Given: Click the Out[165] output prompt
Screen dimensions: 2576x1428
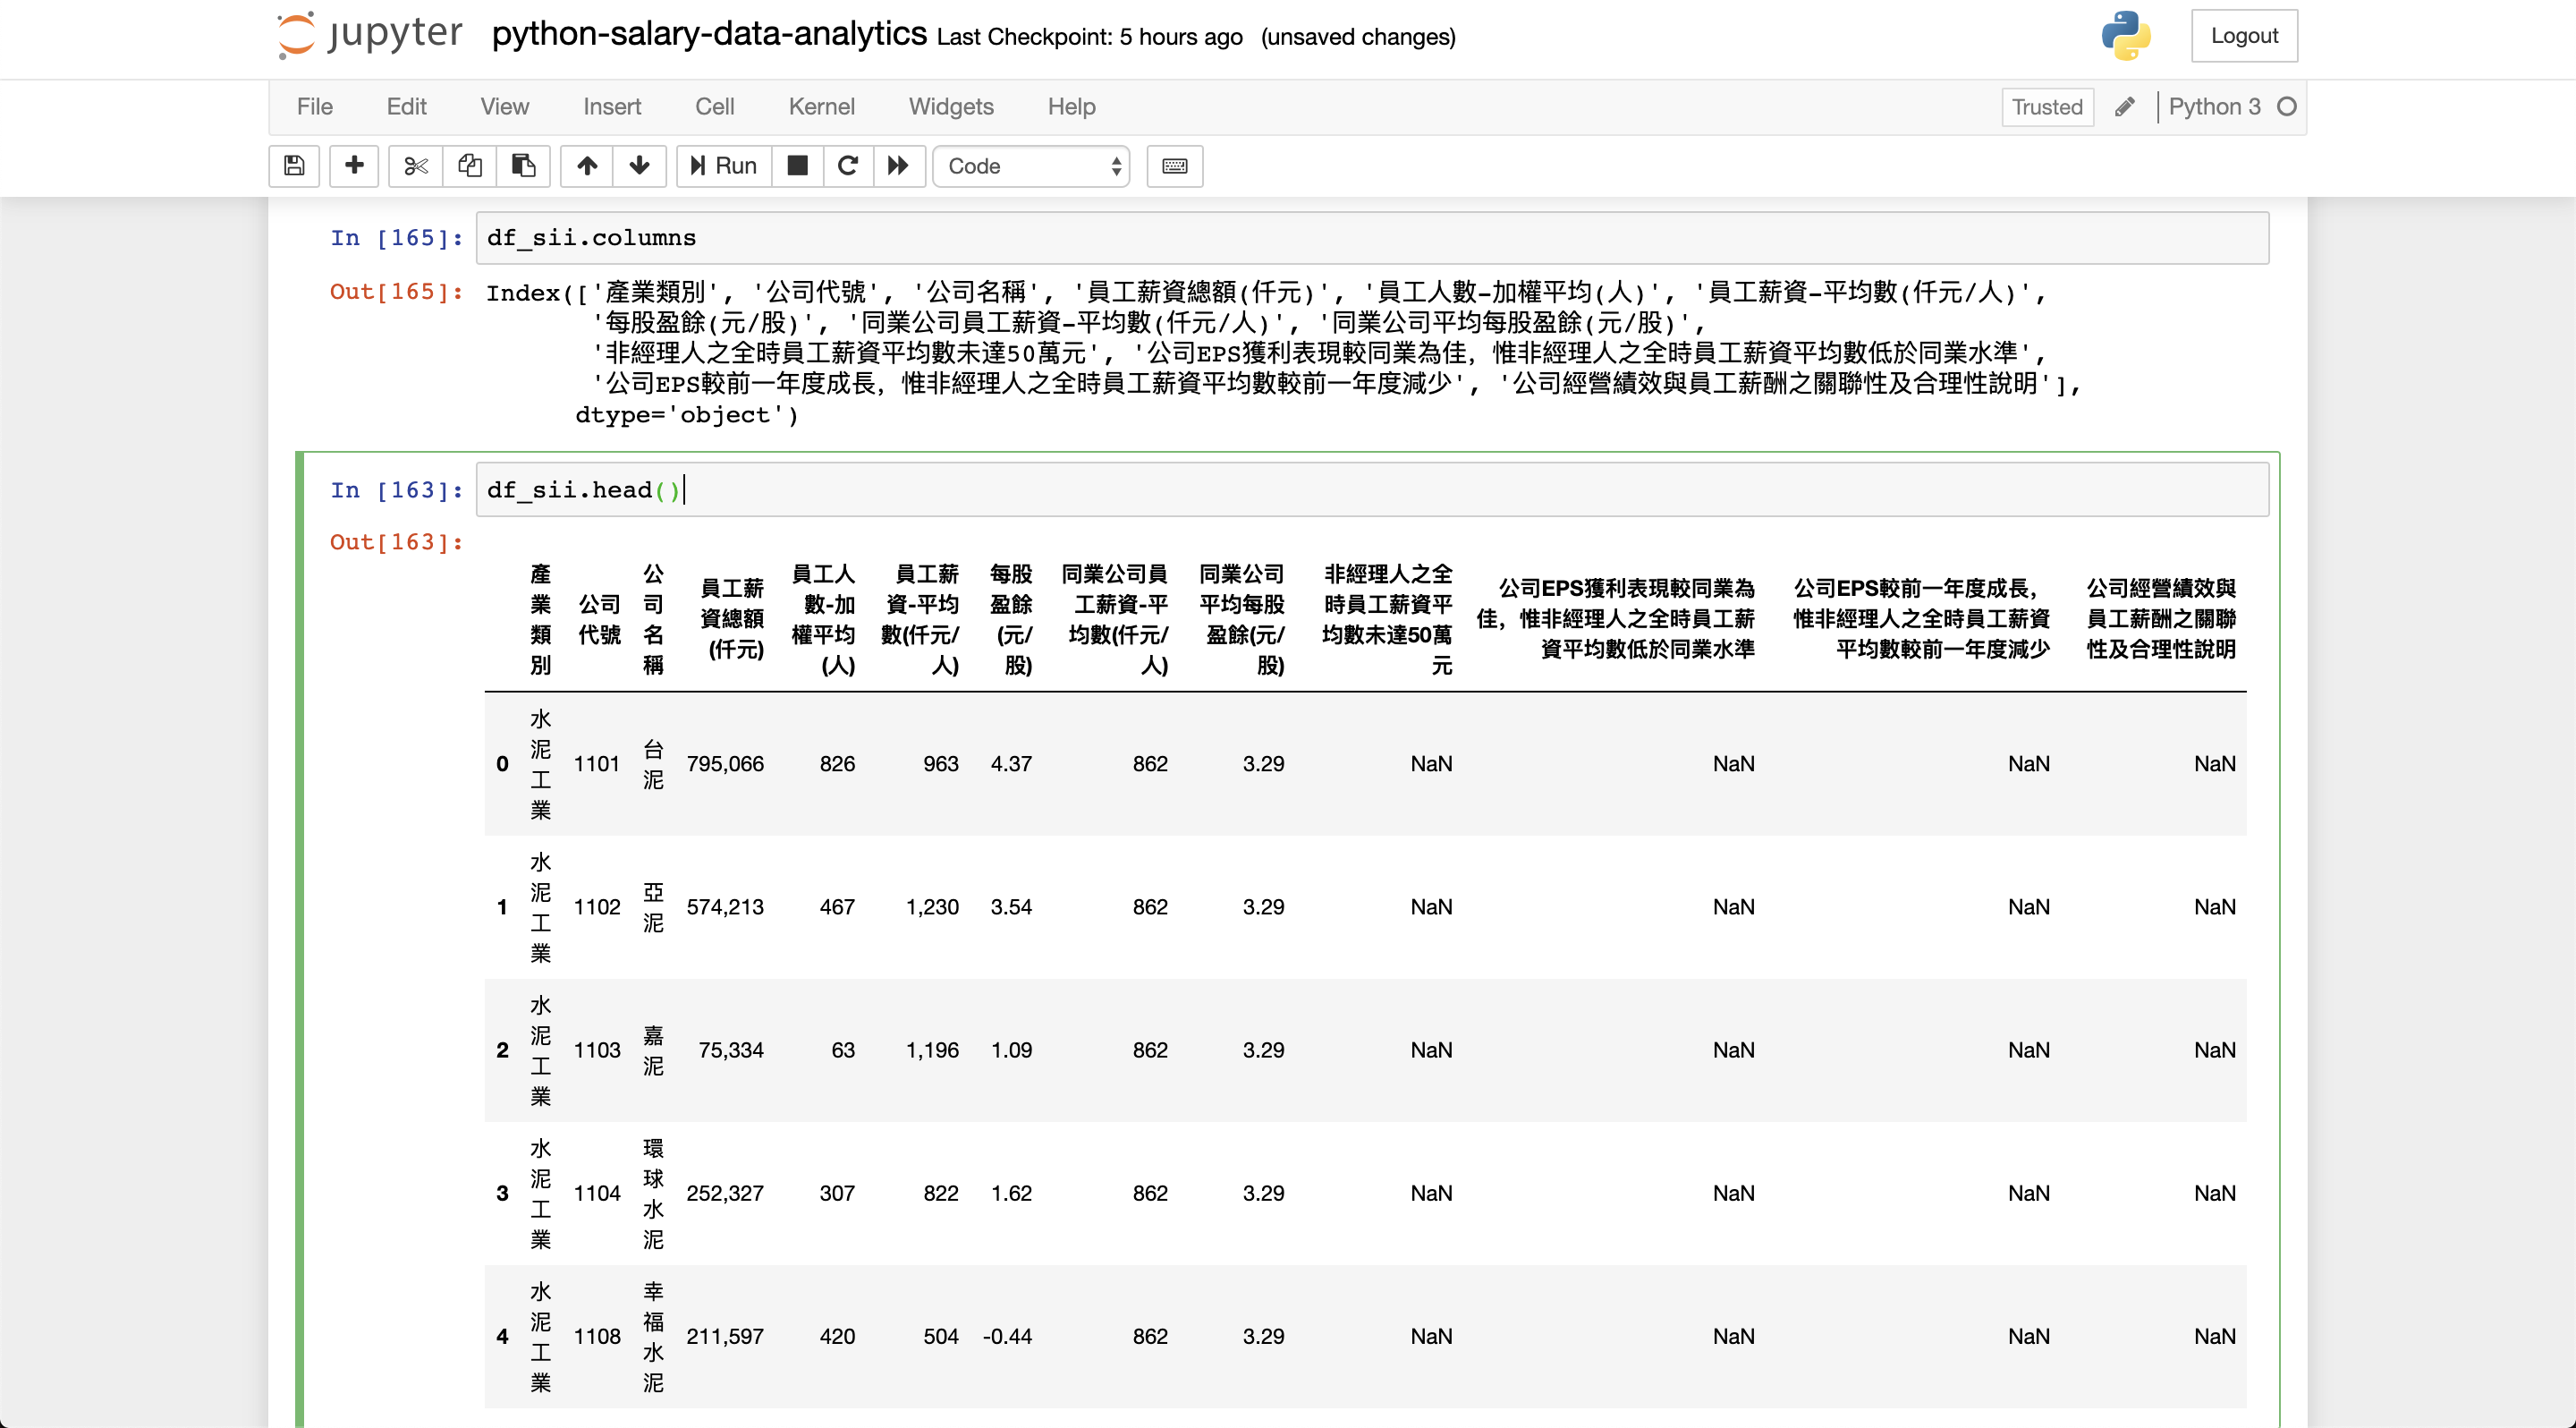Looking at the screenshot, I should click(x=396, y=292).
